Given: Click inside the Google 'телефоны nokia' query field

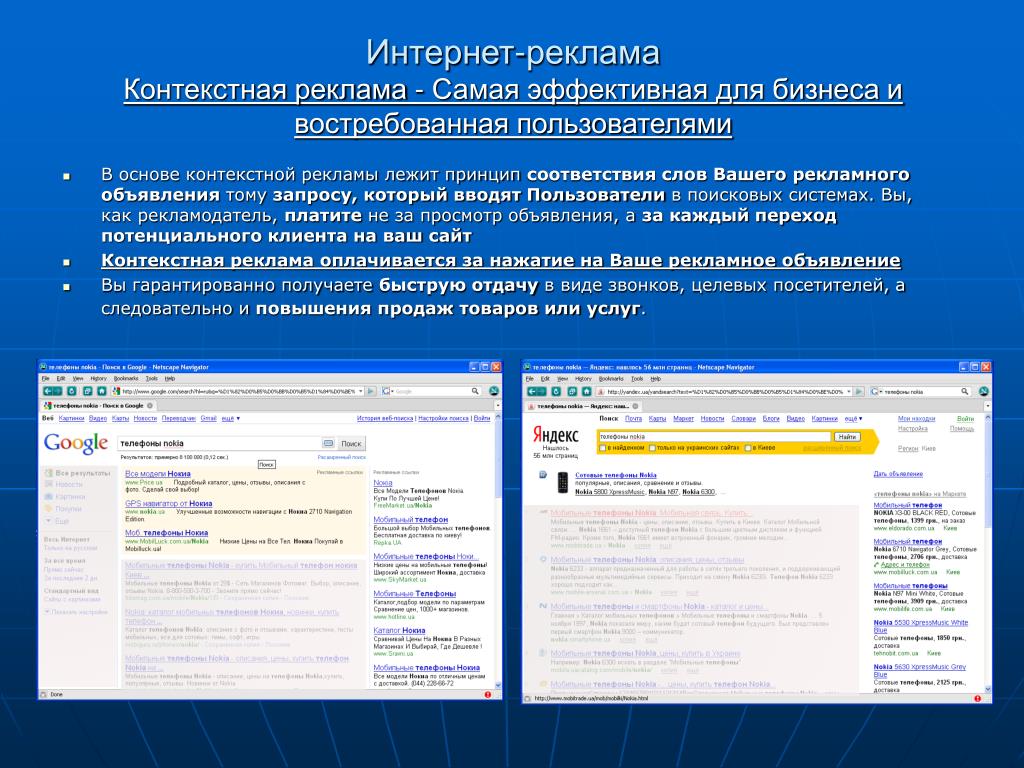Looking at the screenshot, I should (x=219, y=443).
